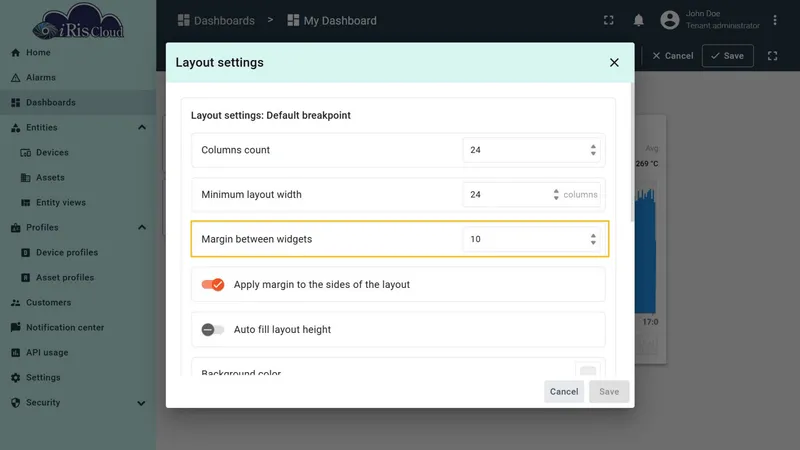Enable Auto fill layout height toggle
Screen dimensions: 800x450
point(213,330)
